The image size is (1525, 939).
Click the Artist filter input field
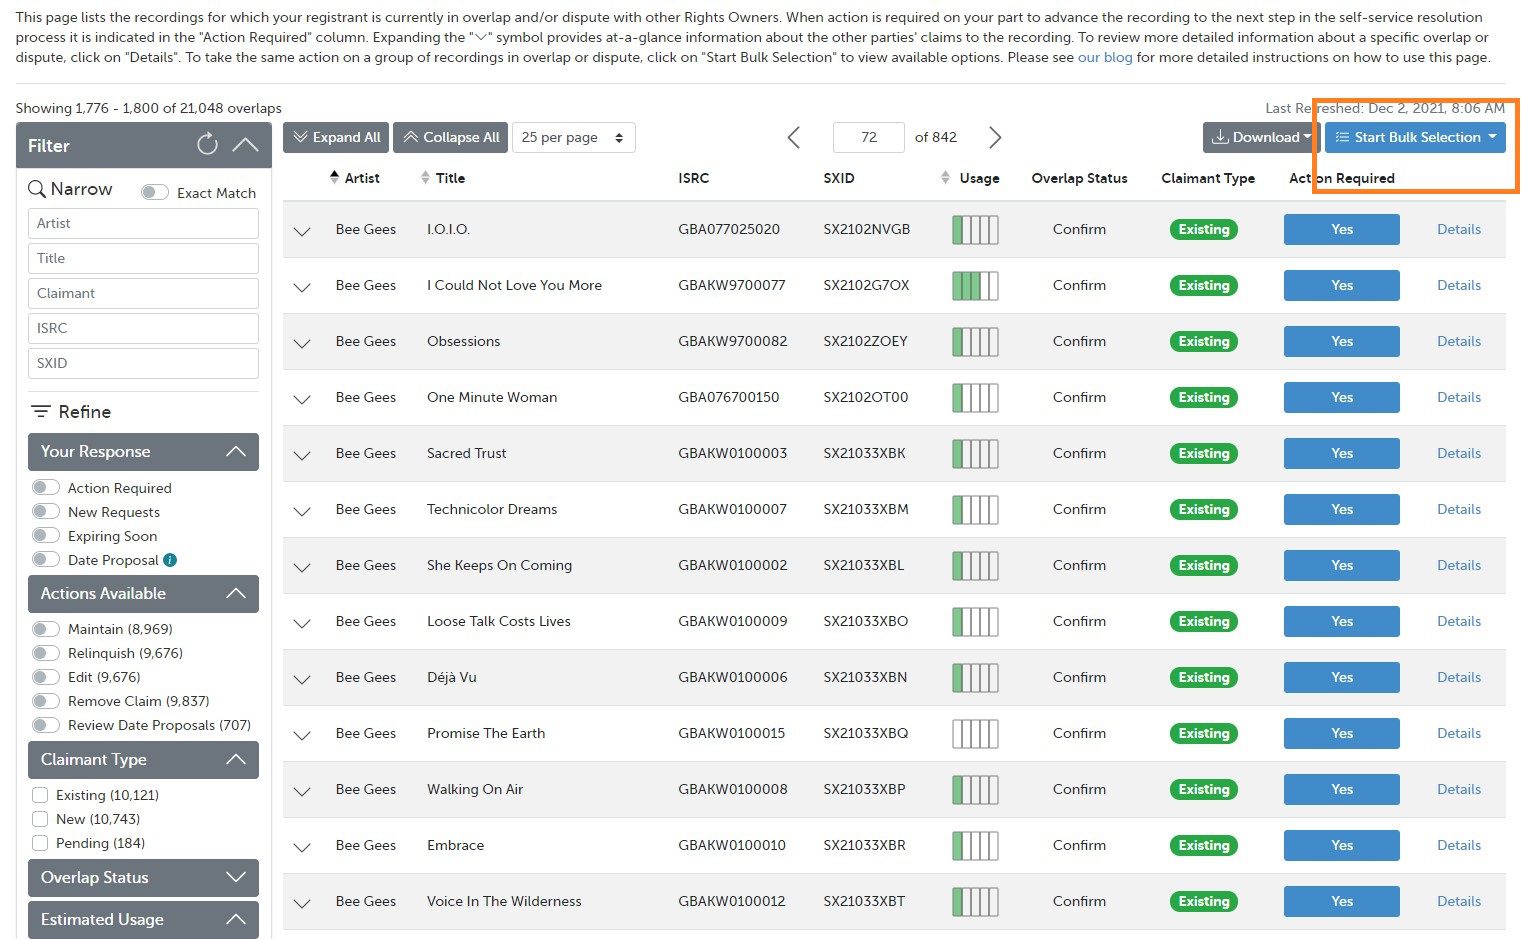(143, 223)
